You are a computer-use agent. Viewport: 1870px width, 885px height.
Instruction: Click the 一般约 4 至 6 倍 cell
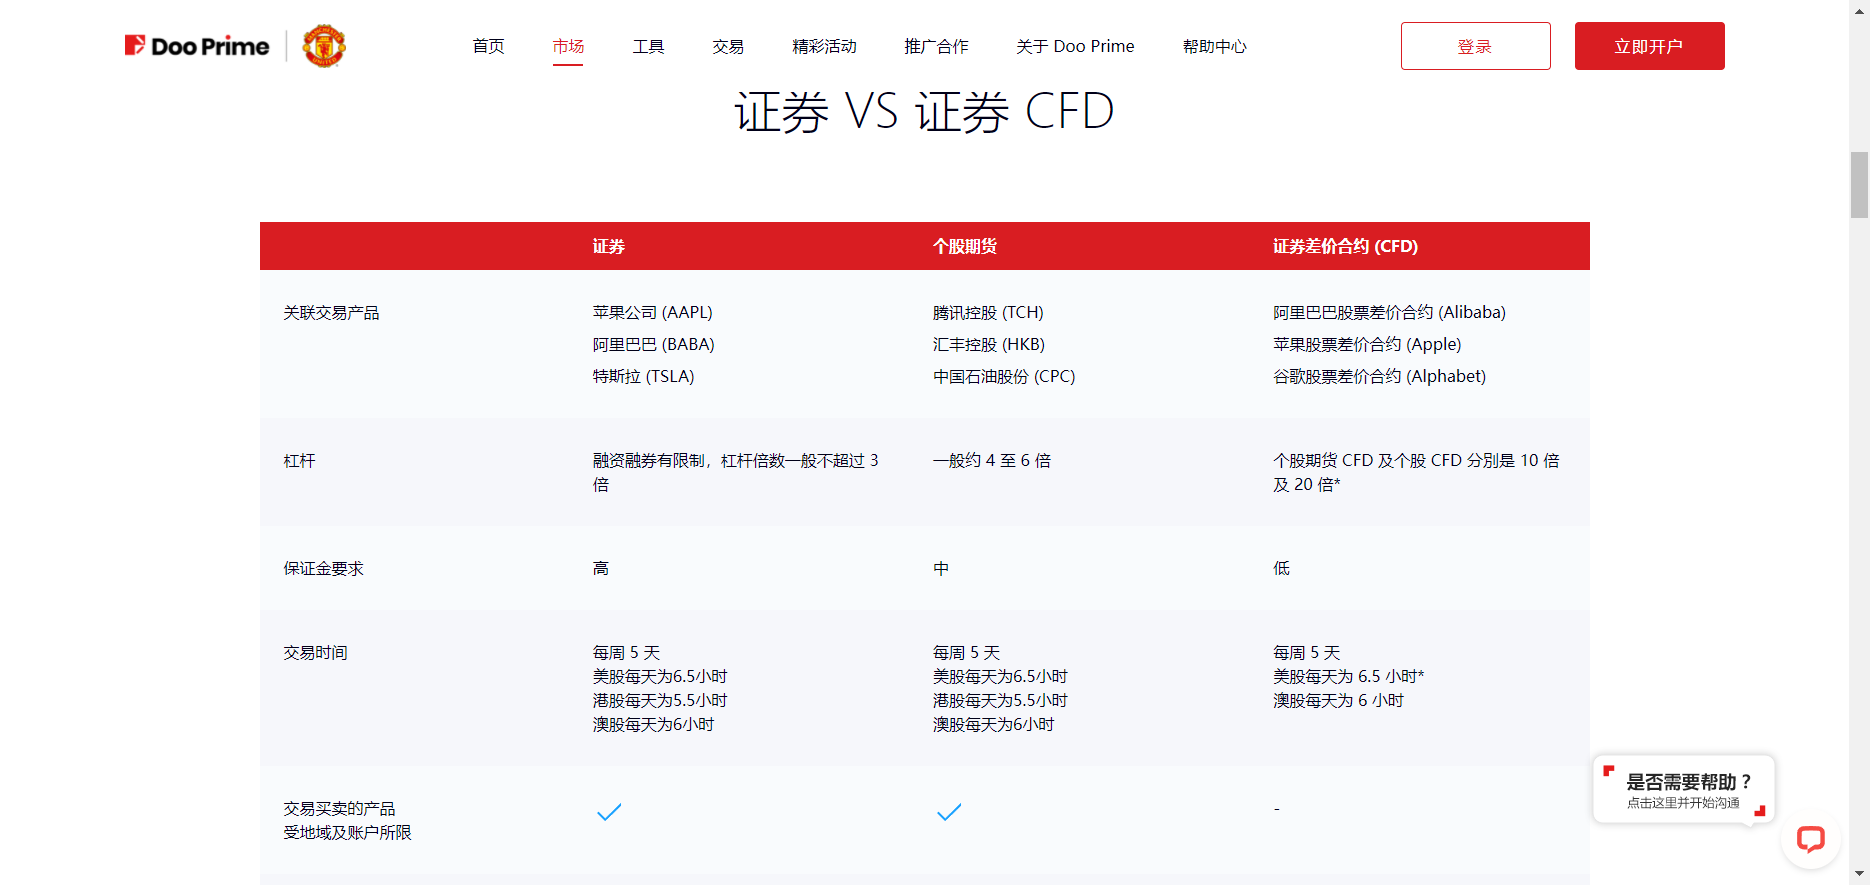coord(992,461)
